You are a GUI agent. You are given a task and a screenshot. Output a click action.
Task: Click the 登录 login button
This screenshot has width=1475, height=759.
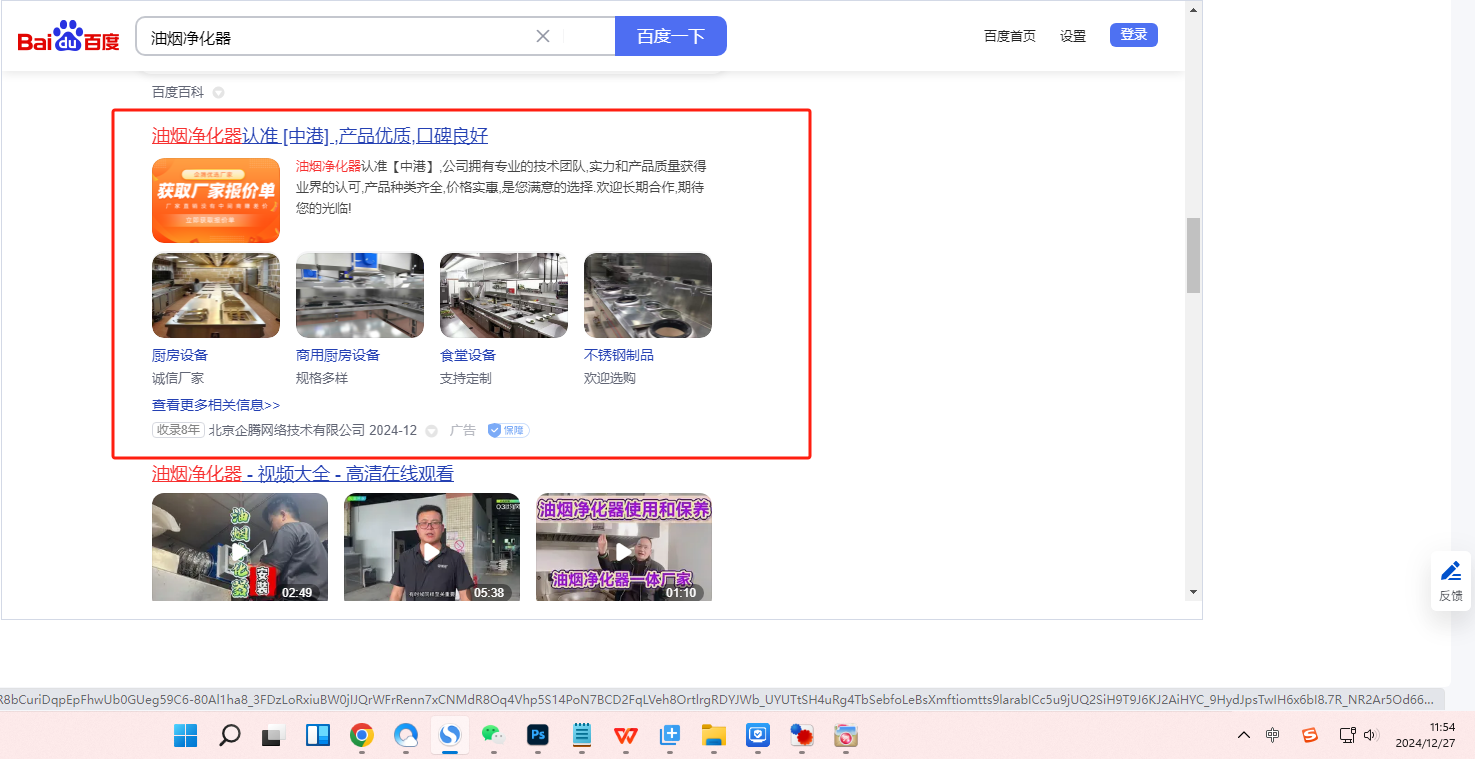pyautogui.click(x=1133, y=35)
